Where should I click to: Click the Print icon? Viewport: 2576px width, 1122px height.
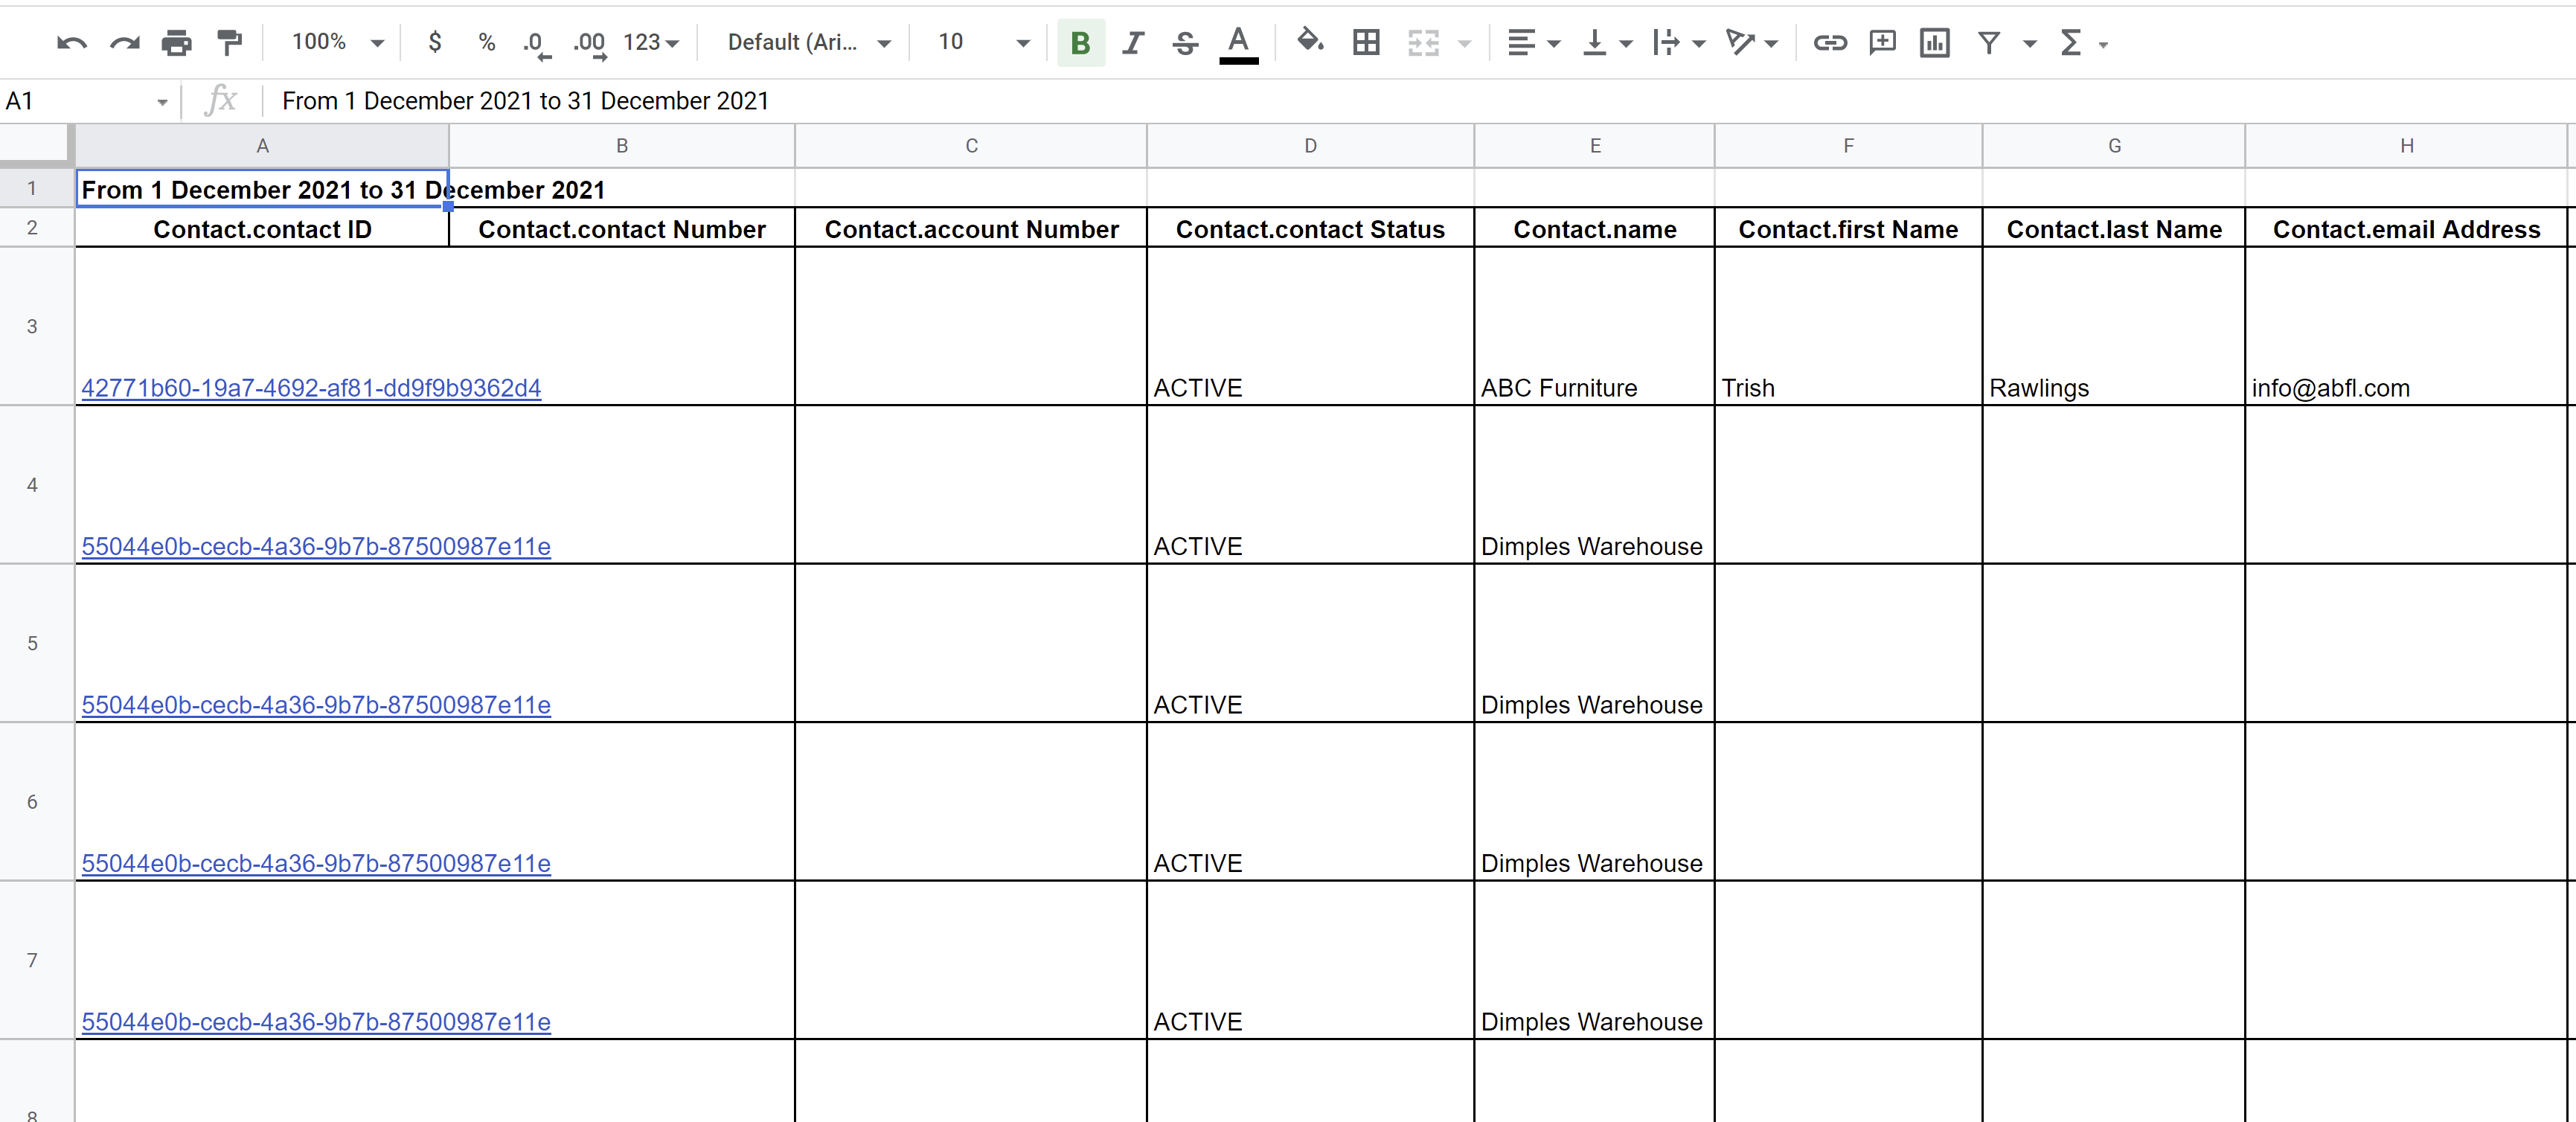[177, 43]
